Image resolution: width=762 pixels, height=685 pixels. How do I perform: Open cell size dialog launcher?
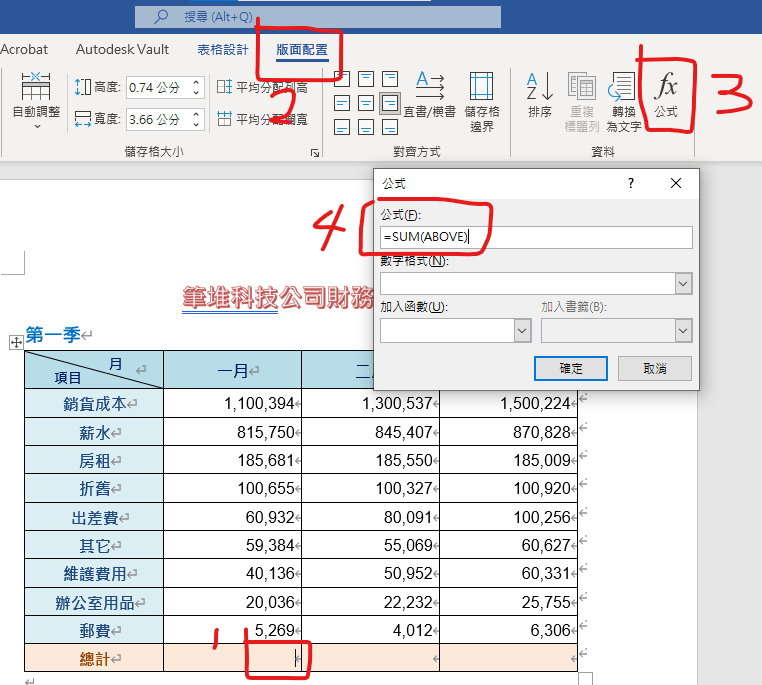[x=315, y=153]
